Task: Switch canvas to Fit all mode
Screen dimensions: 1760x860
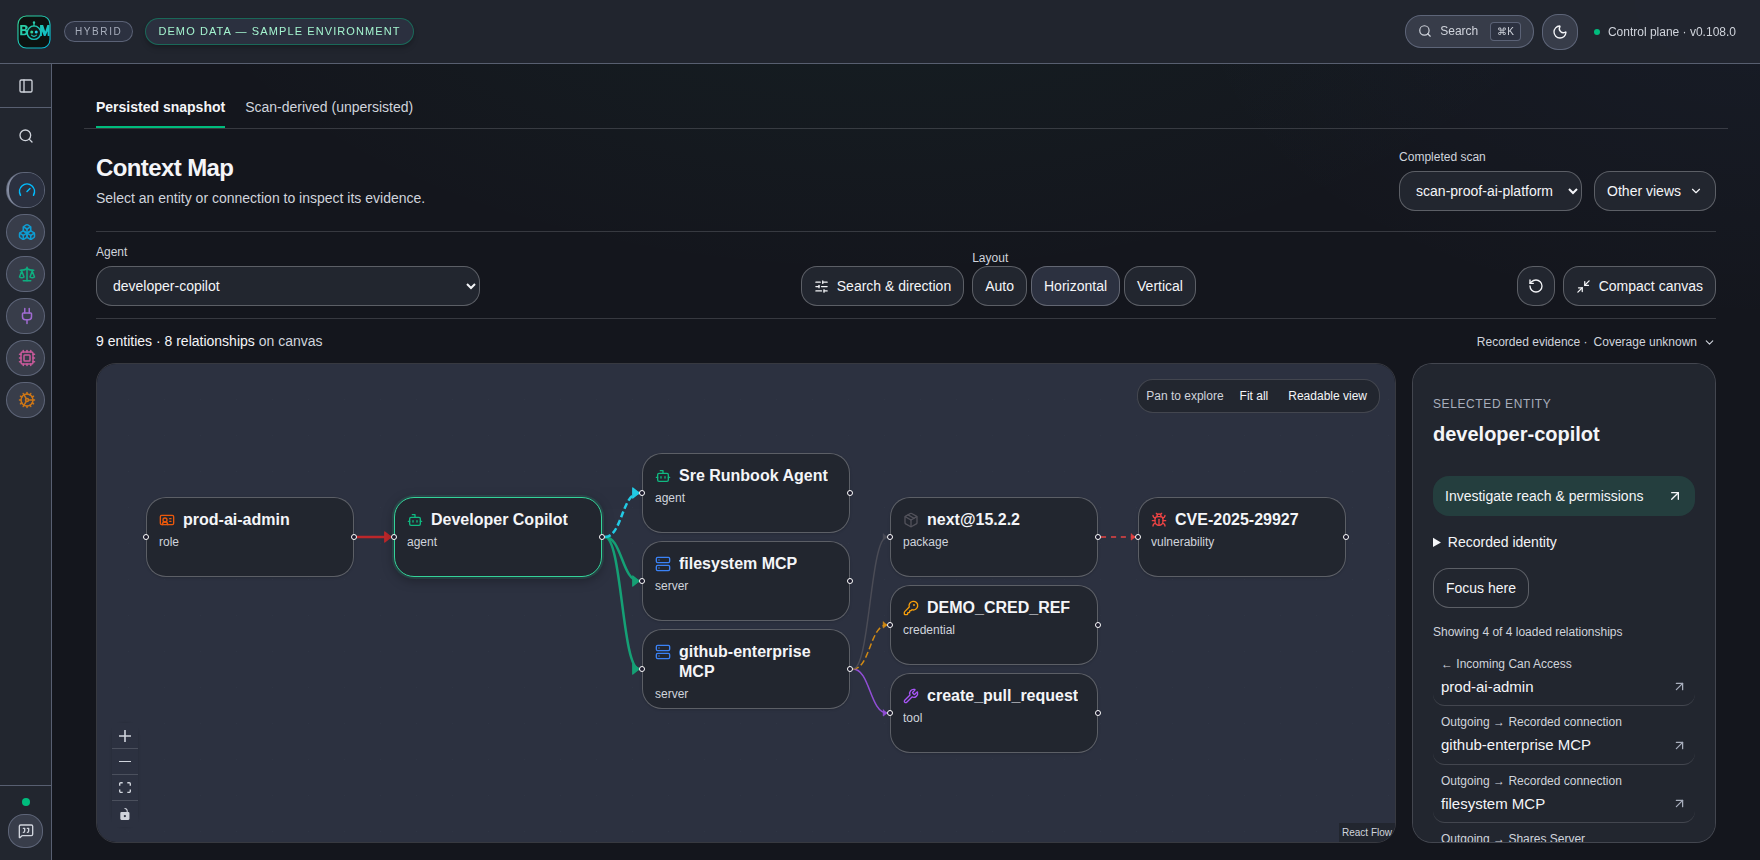Action: pos(1253,396)
